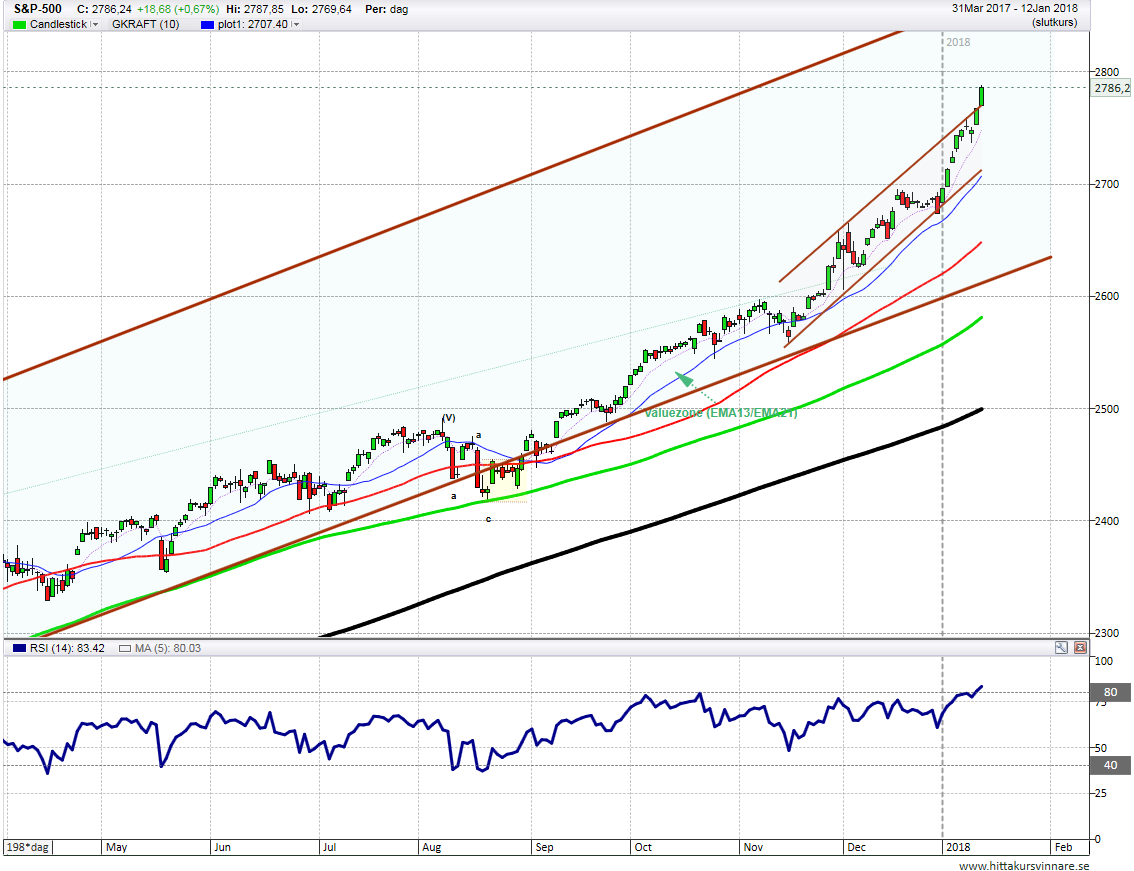
Task: Click the 2400 price axis label
Action: pos(1107,521)
